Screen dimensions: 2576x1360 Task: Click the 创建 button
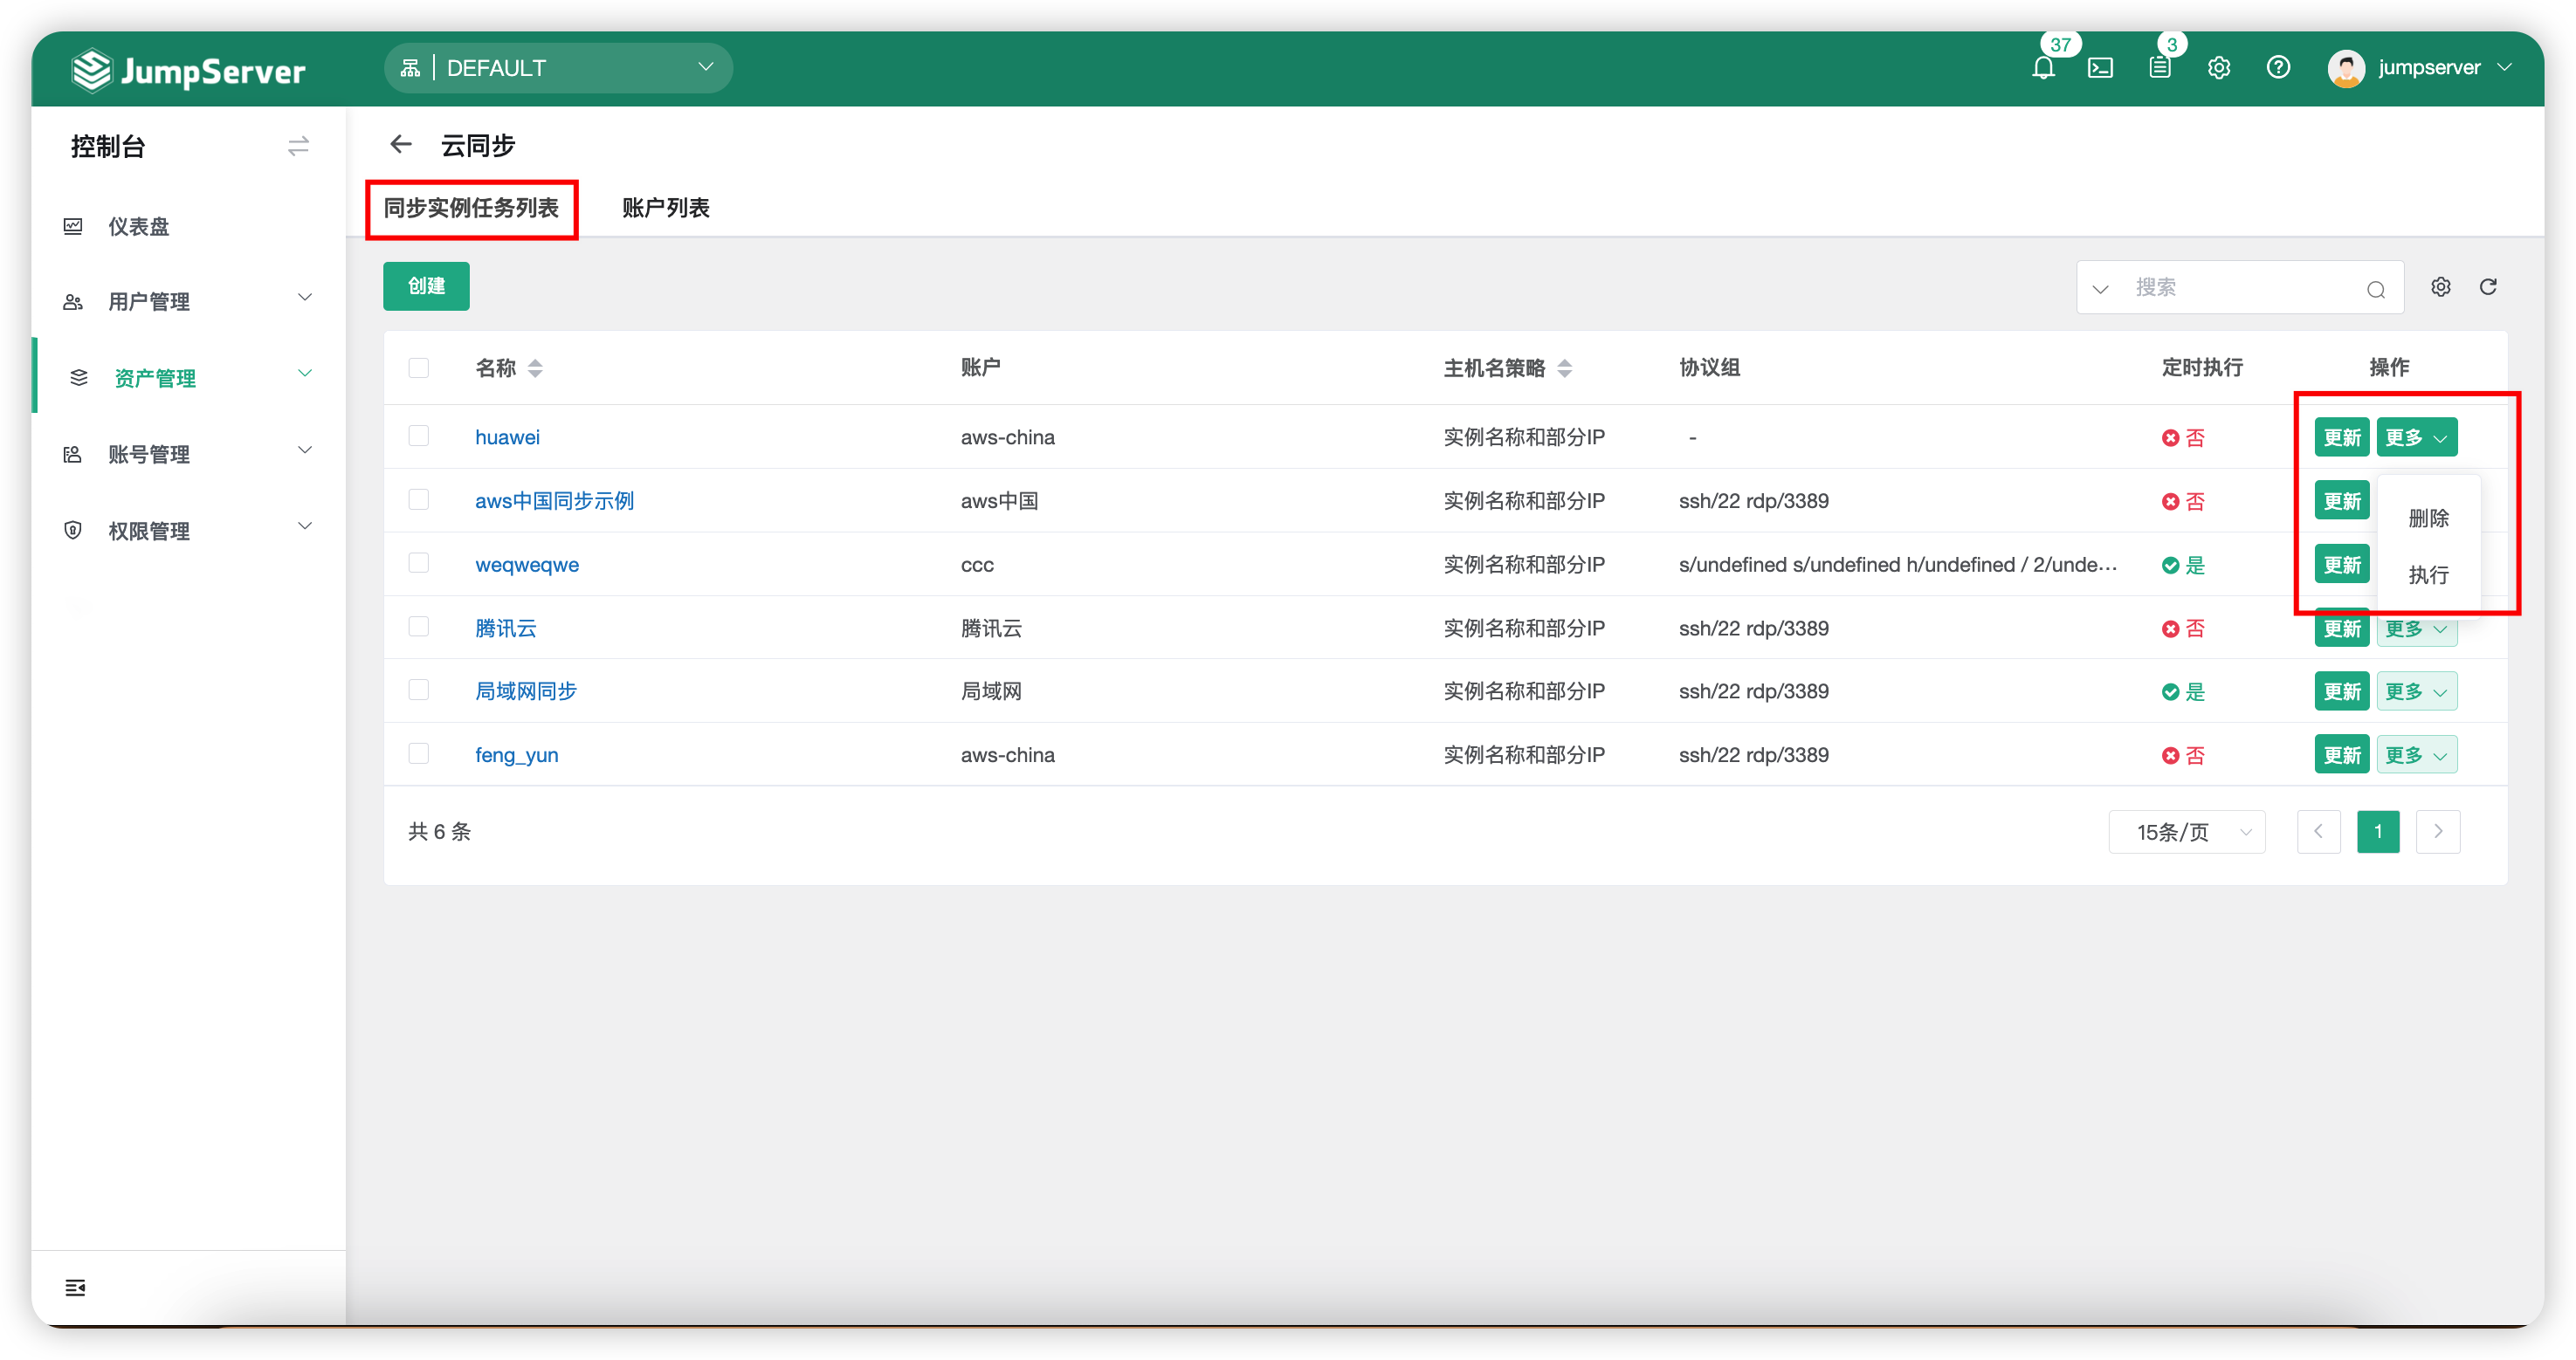tap(426, 286)
